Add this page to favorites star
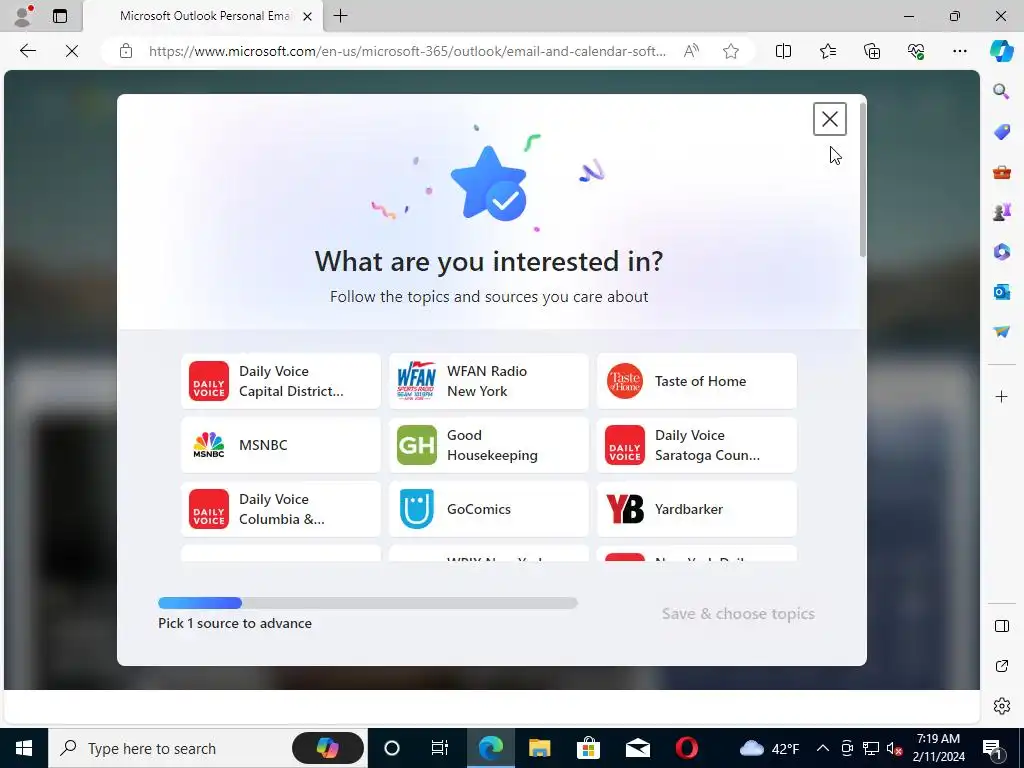The width and height of the screenshot is (1024, 768). pos(731,51)
